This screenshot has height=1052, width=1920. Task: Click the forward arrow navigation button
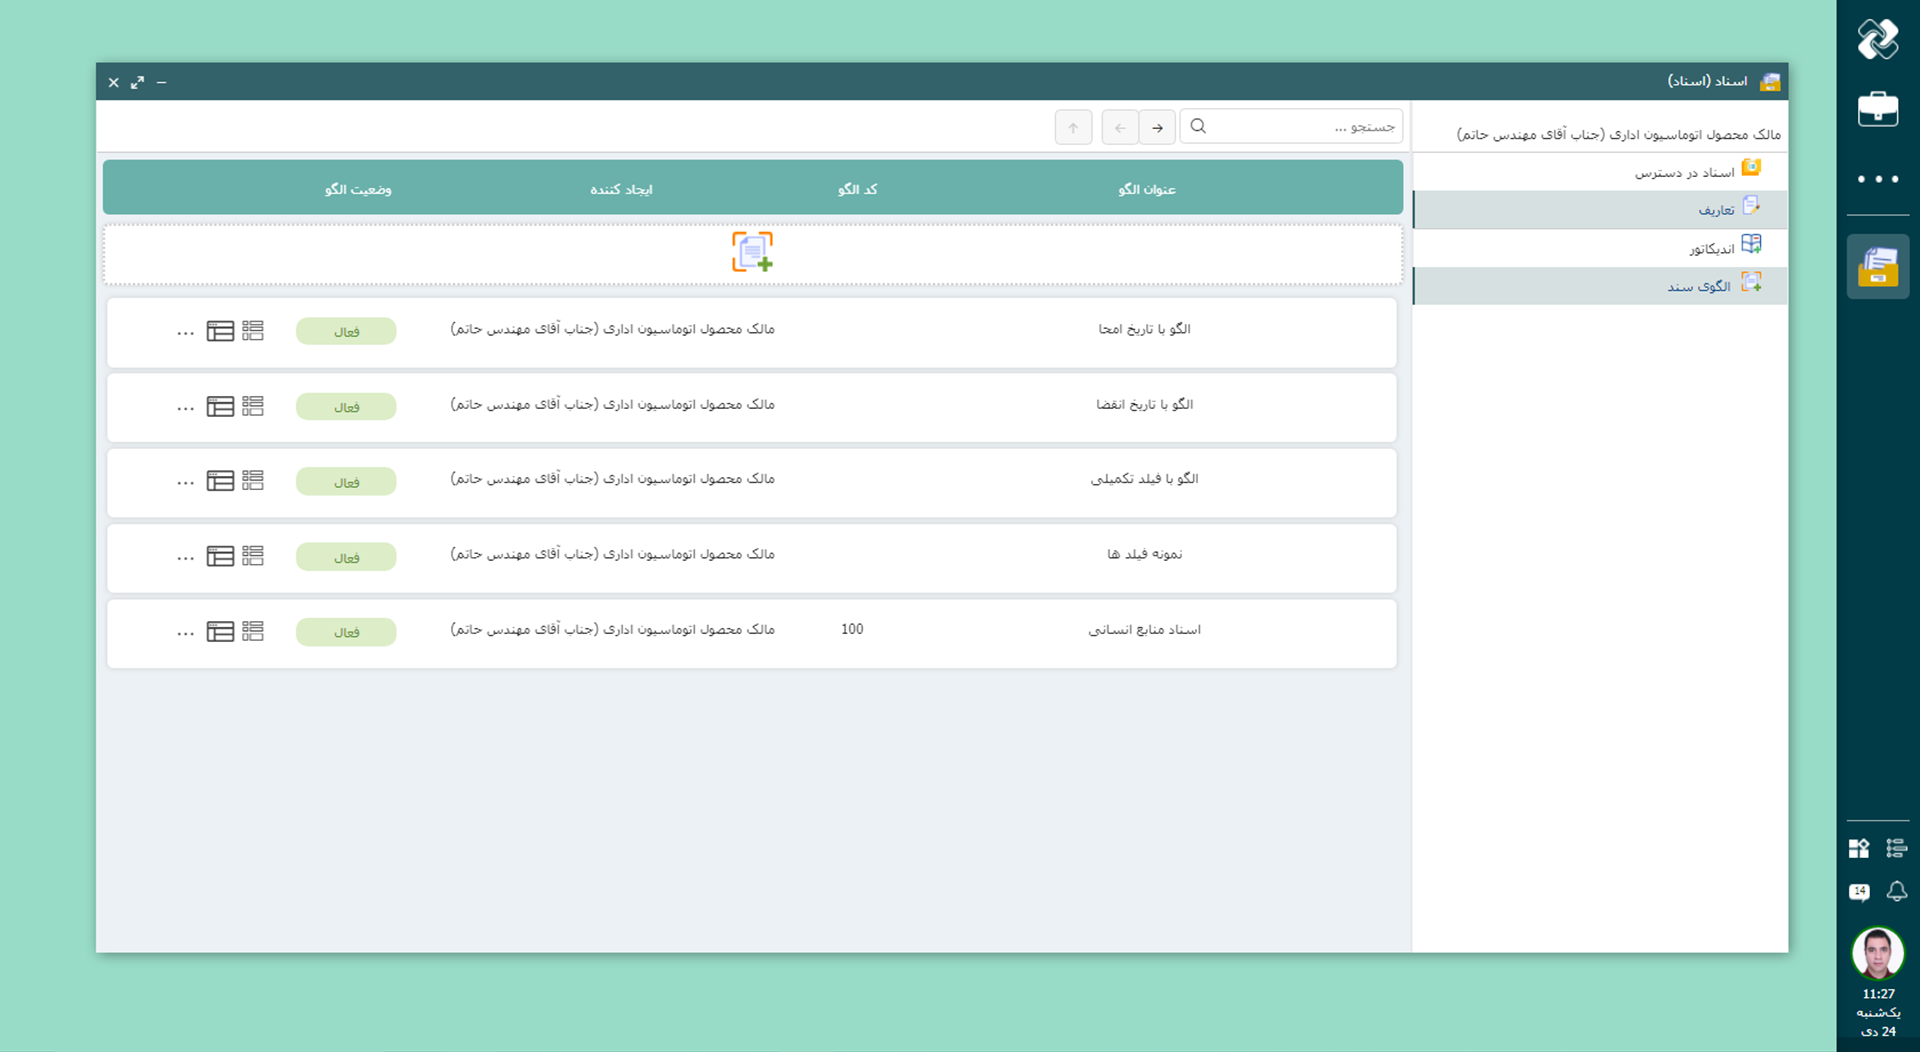[1157, 127]
